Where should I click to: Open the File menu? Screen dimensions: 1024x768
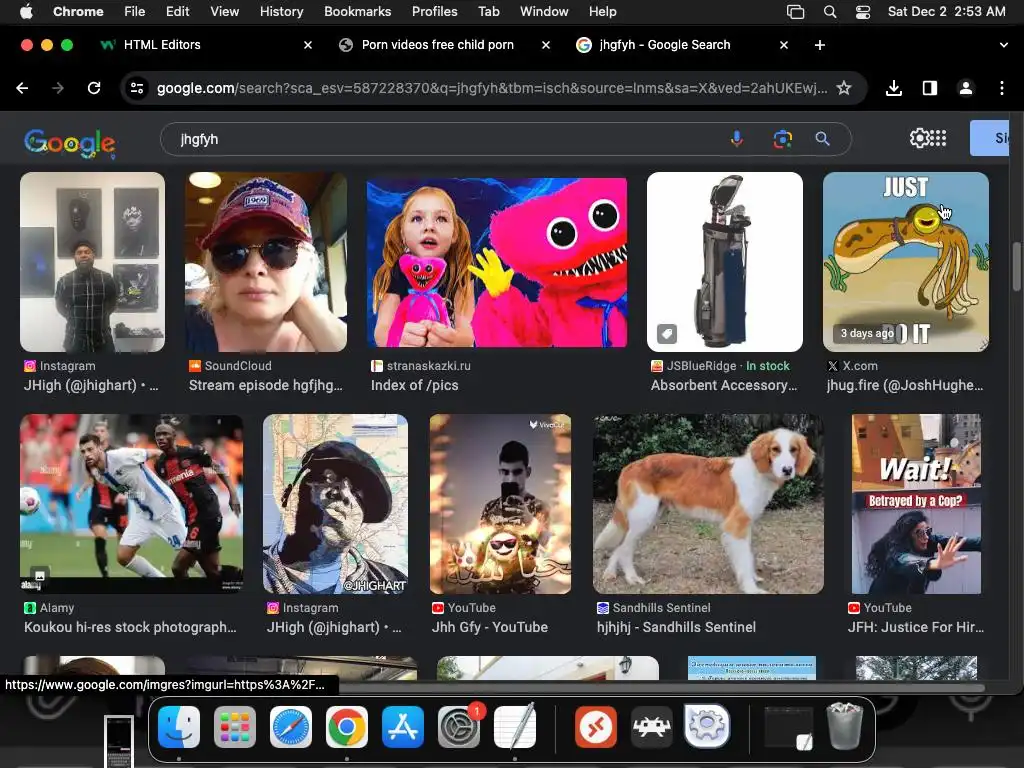click(x=135, y=12)
